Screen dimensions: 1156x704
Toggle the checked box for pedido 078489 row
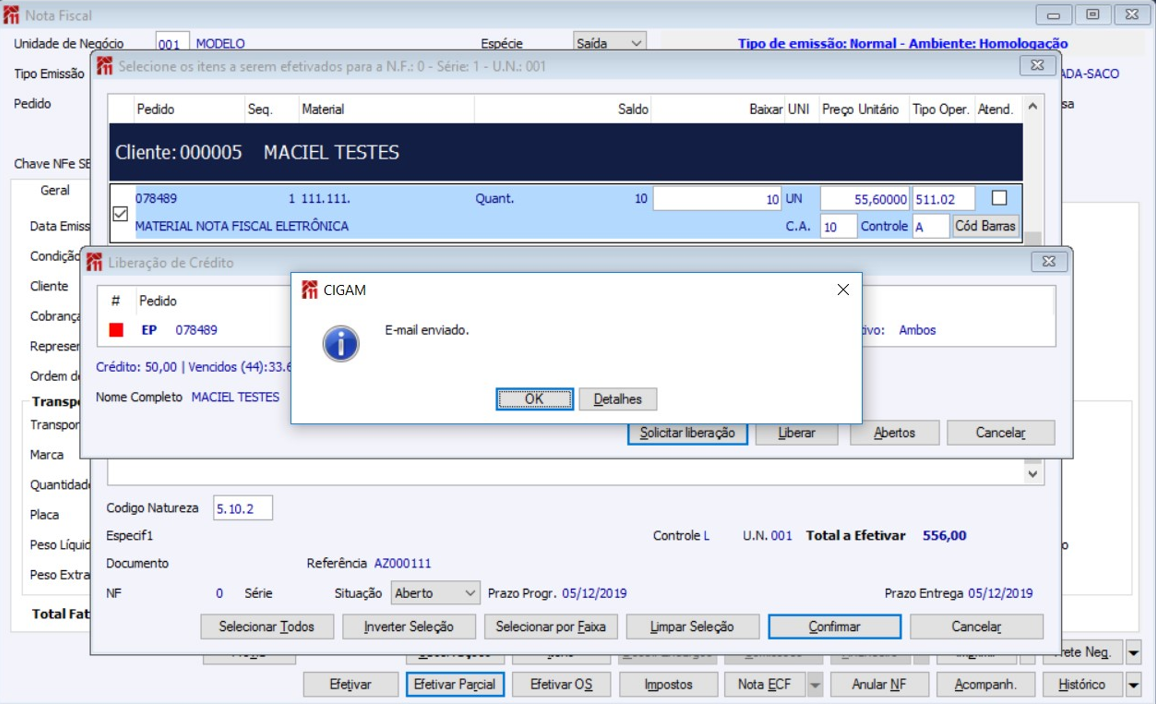(x=120, y=214)
